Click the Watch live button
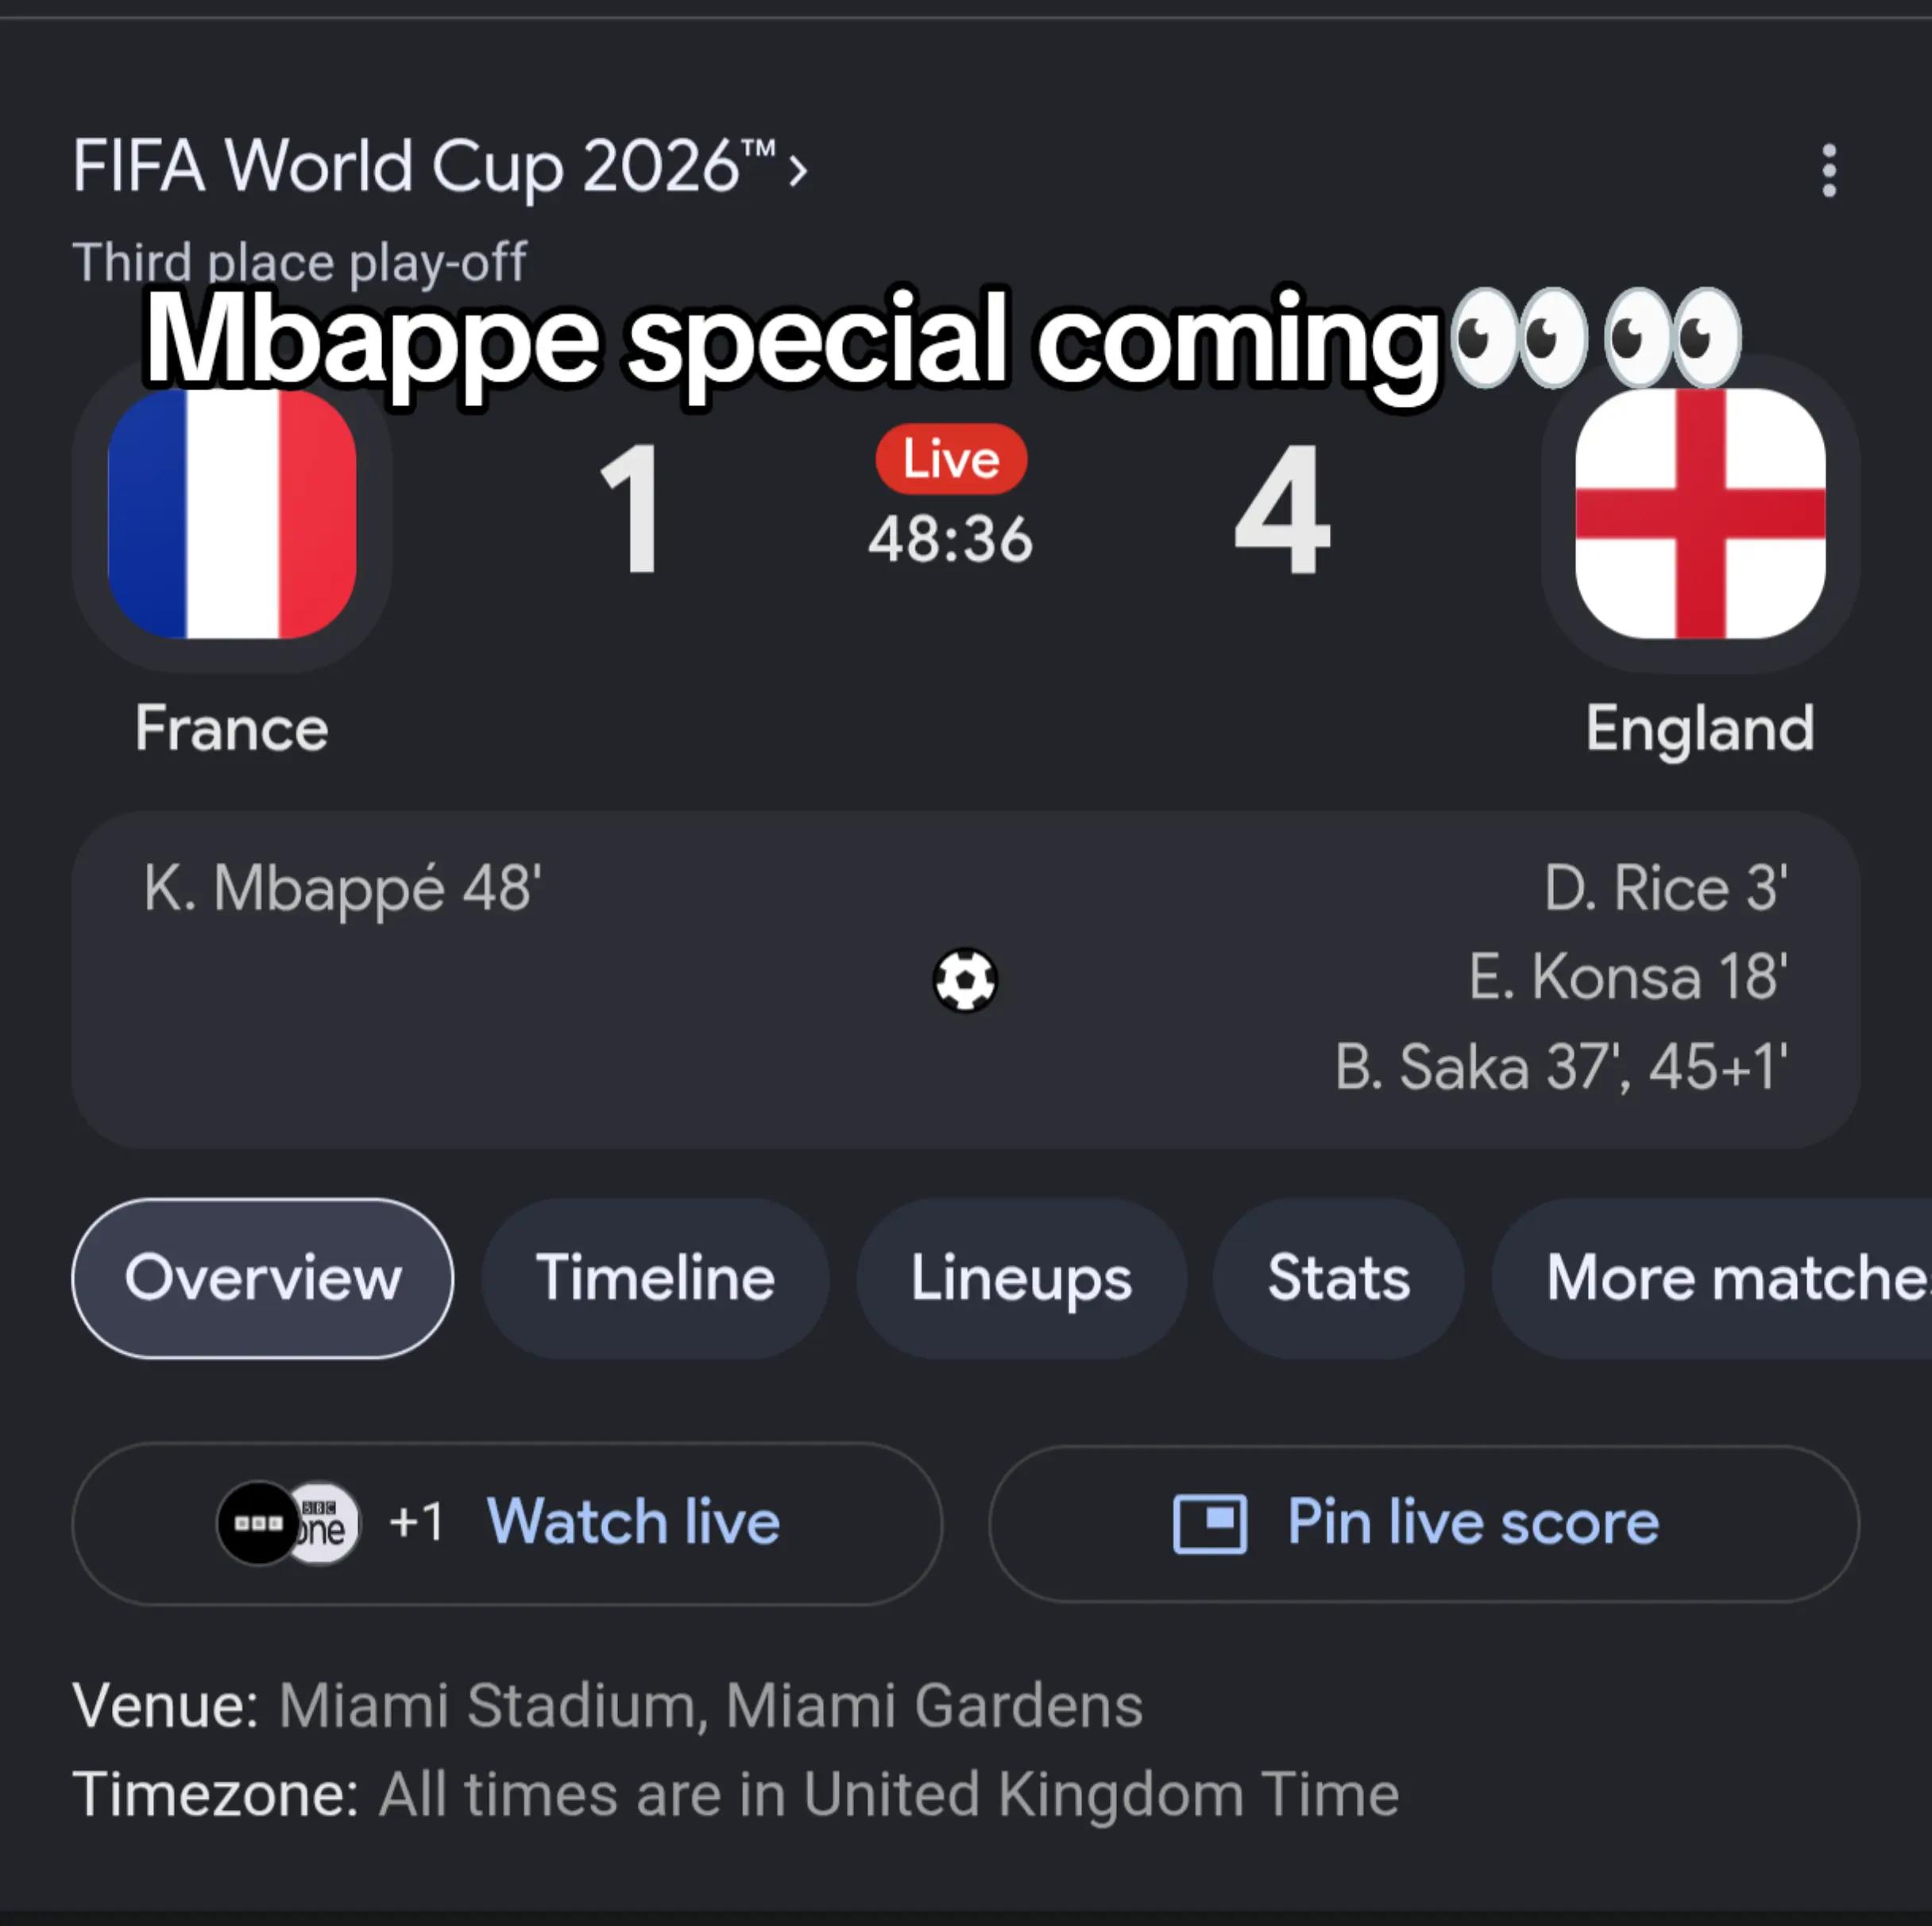 (x=507, y=1523)
